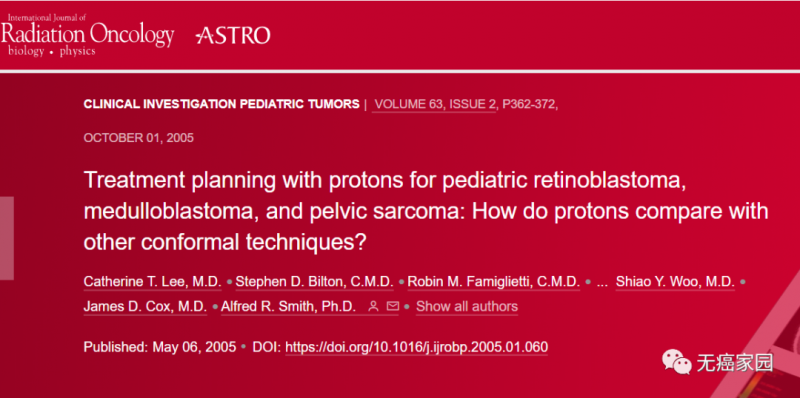The height and width of the screenshot is (398, 800).
Task: Open author Robin M. Famiglietti, C.M.D.
Action: tap(493, 282)
